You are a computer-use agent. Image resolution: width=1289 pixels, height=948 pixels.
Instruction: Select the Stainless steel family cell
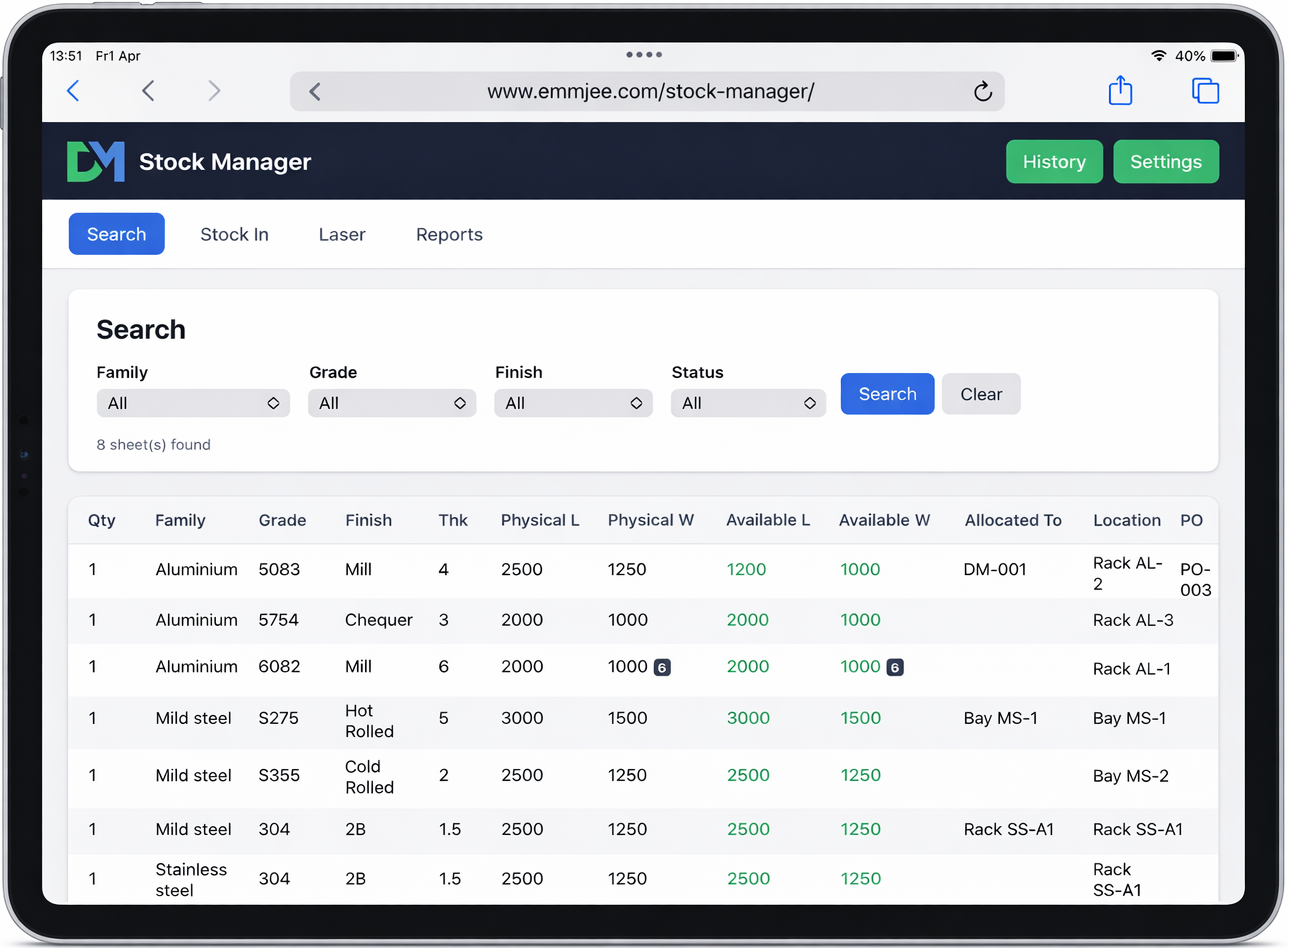191,880
